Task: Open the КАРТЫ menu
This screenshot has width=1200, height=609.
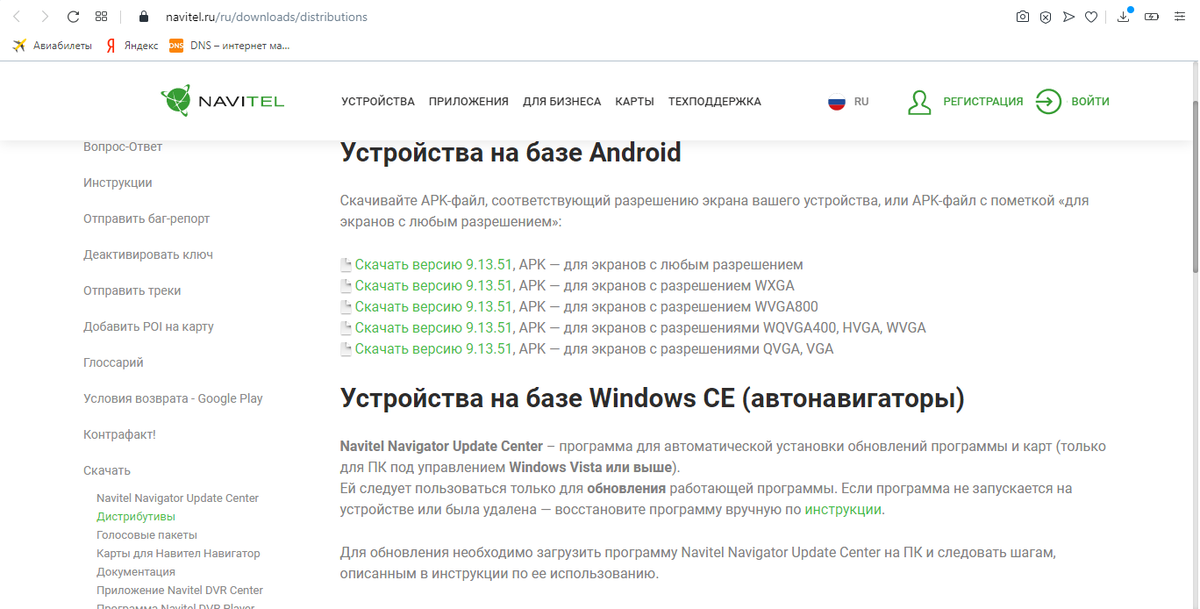Action: tap(635, 102)
